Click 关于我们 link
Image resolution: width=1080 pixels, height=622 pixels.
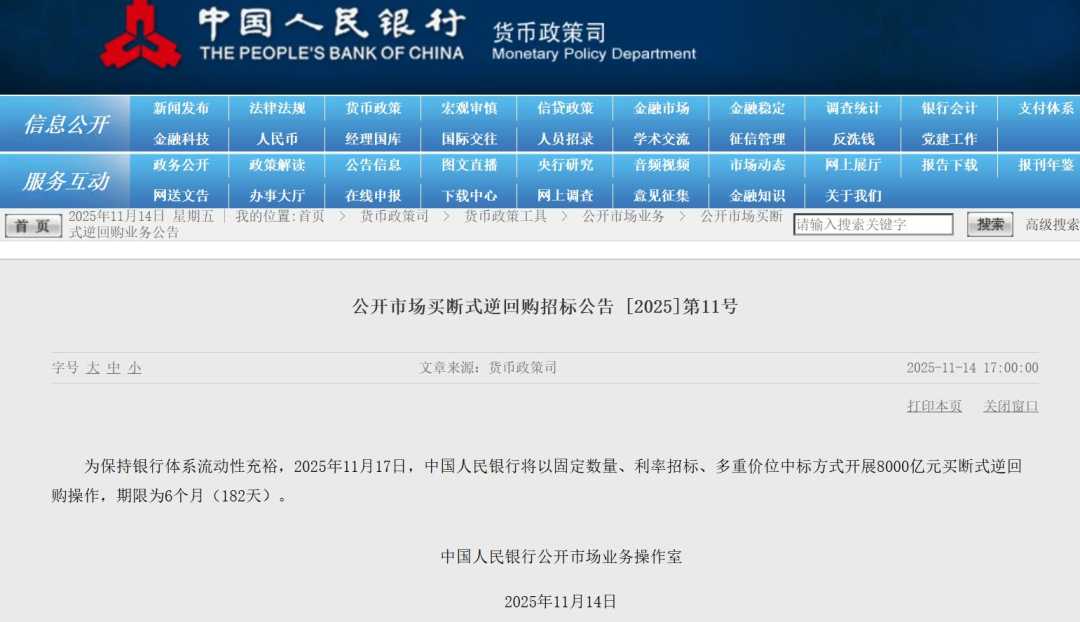point(853,196)
